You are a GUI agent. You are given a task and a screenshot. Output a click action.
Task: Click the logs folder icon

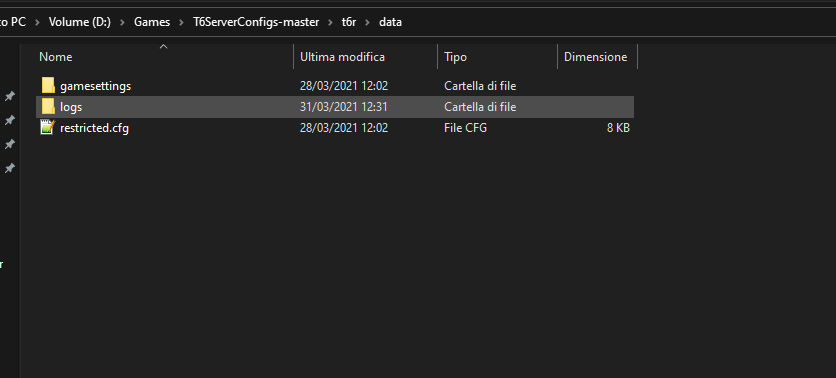tap(48, 107)
